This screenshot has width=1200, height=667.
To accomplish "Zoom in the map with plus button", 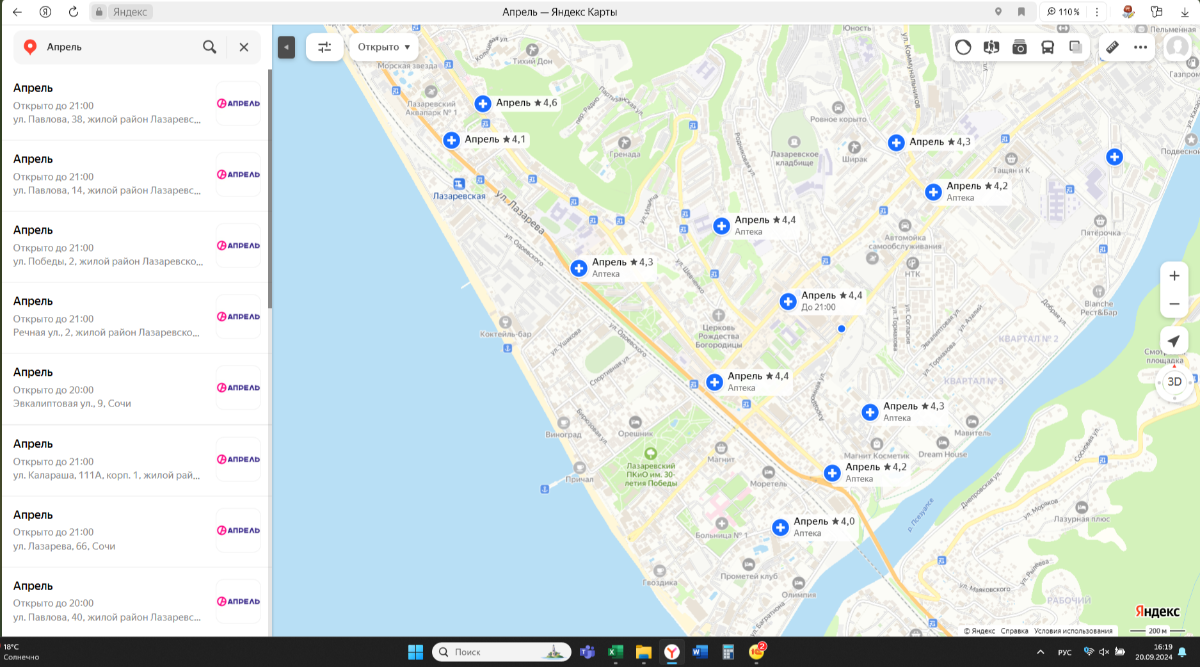I will click(x=1174, y=276).
